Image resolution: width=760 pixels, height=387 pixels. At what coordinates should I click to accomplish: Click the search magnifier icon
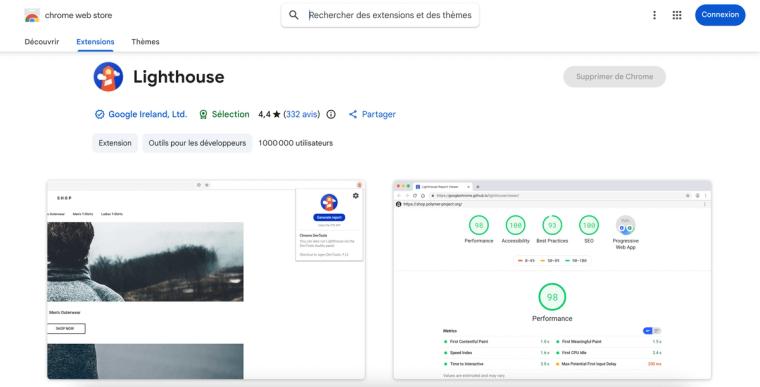(x=294, y=15)
